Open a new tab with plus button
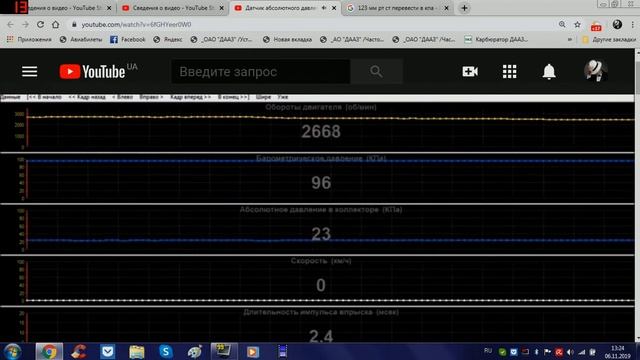The width and height of the screenshot is (640, 360). click(464, 8)
